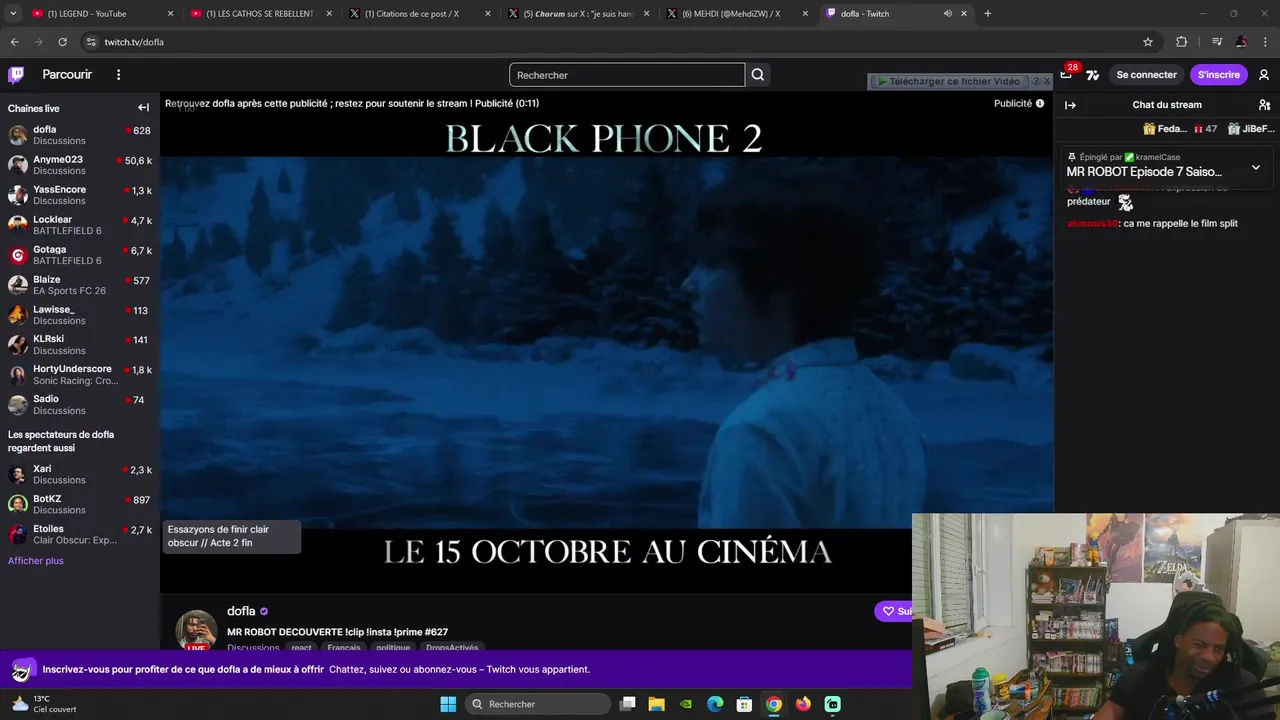Close the Télécharger ce fichier Vidéo bar
This screenshot has width=1280, height=720.
[1046, 81]
